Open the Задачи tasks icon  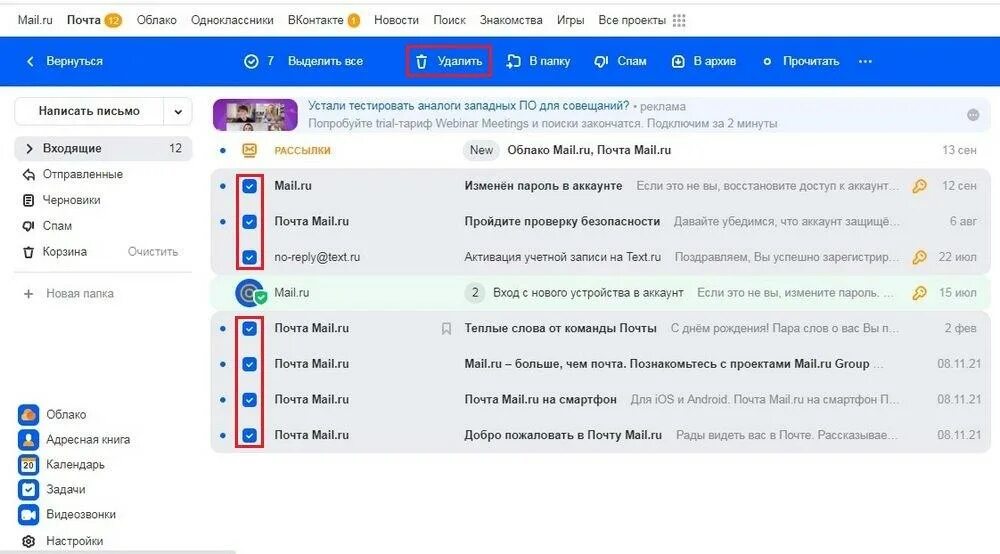29,489
